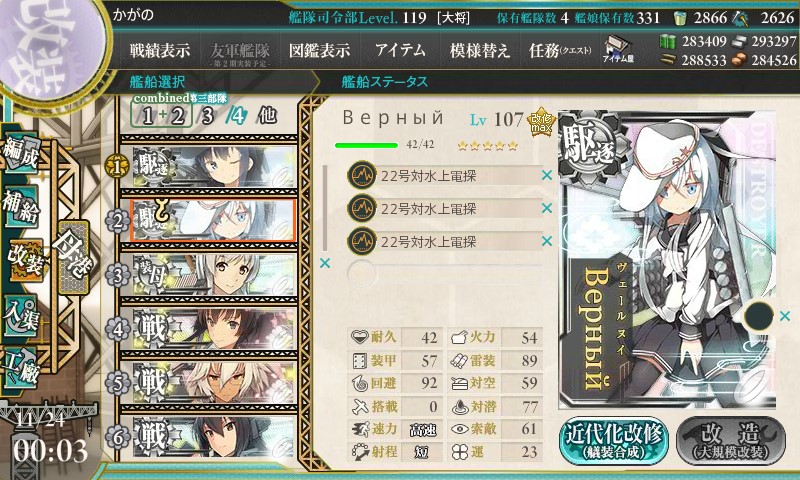The width and height of the screenshot is (800, 480).
Task: Click the 母港 home port button
Action: click(74, 258)
